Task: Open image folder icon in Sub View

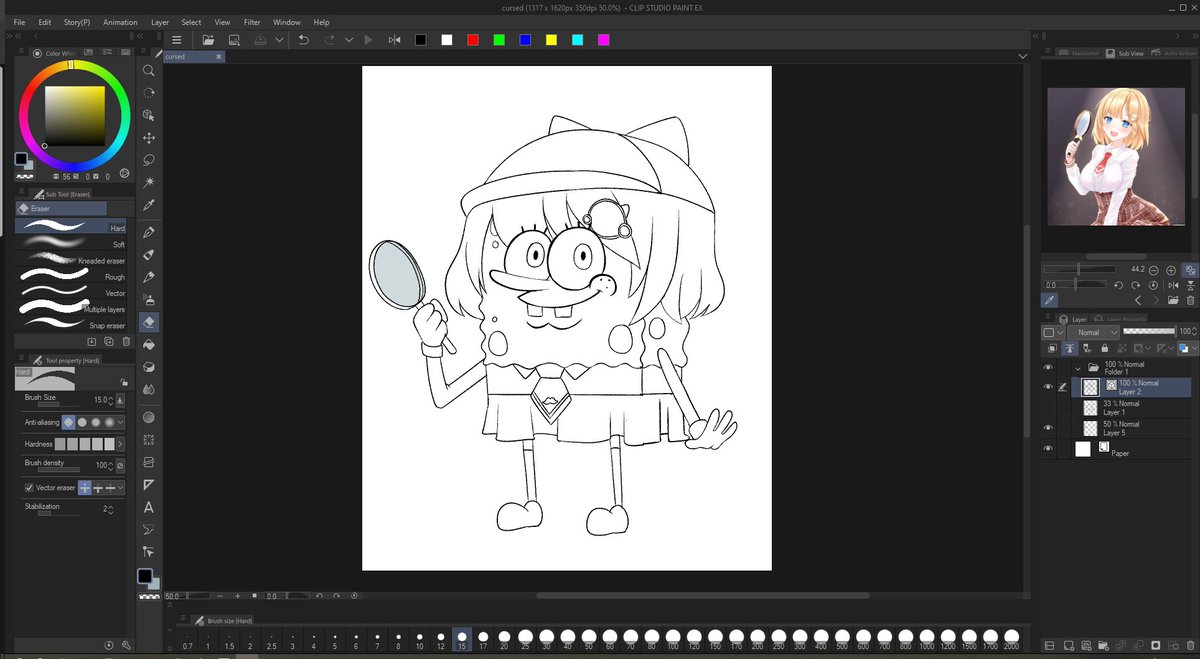Action: point(1172,300)
